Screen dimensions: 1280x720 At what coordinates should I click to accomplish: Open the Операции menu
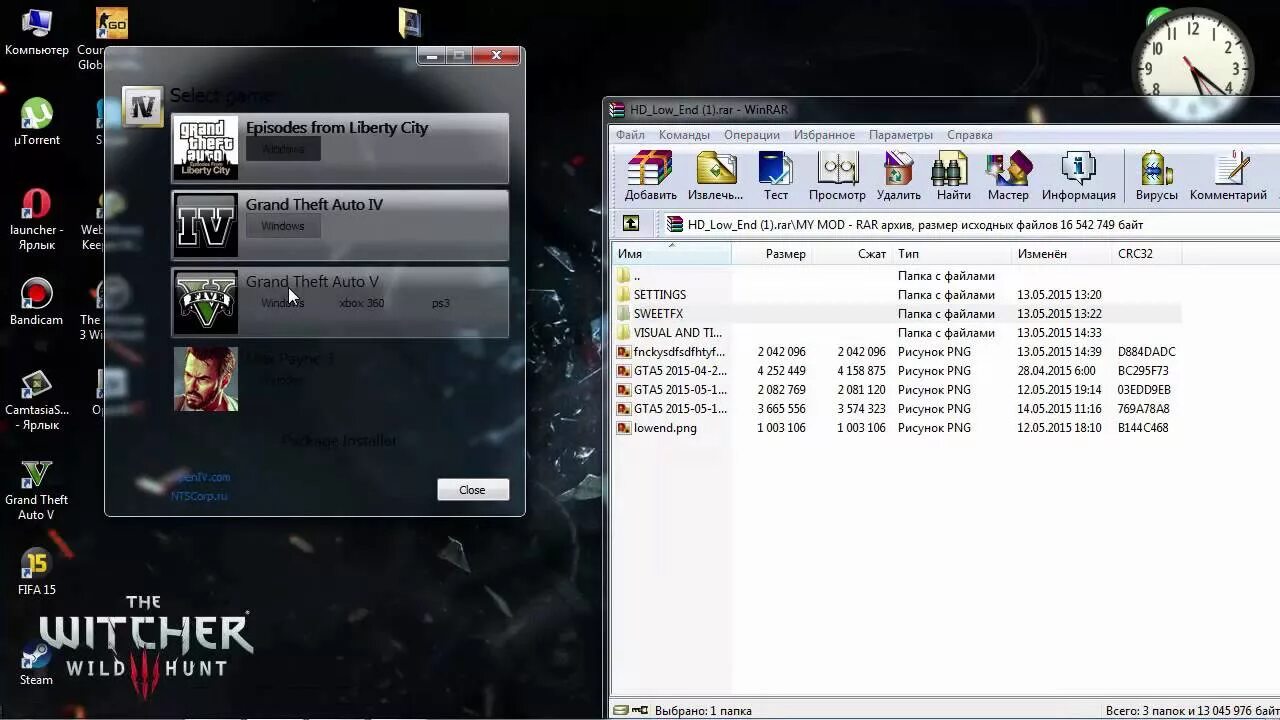[x=752, y=135]
